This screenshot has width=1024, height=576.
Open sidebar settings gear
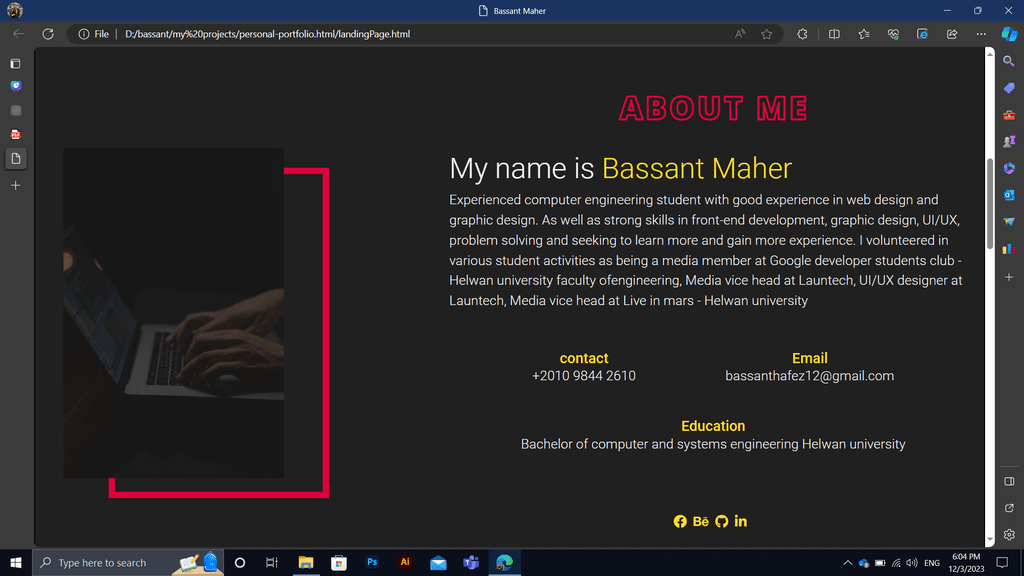coord(1009,535)
